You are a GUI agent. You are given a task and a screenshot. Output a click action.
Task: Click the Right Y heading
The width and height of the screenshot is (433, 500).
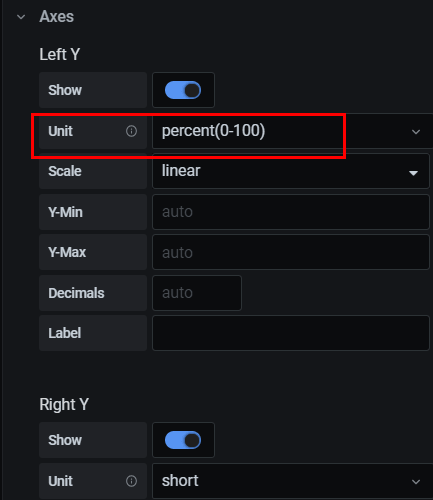64,405
